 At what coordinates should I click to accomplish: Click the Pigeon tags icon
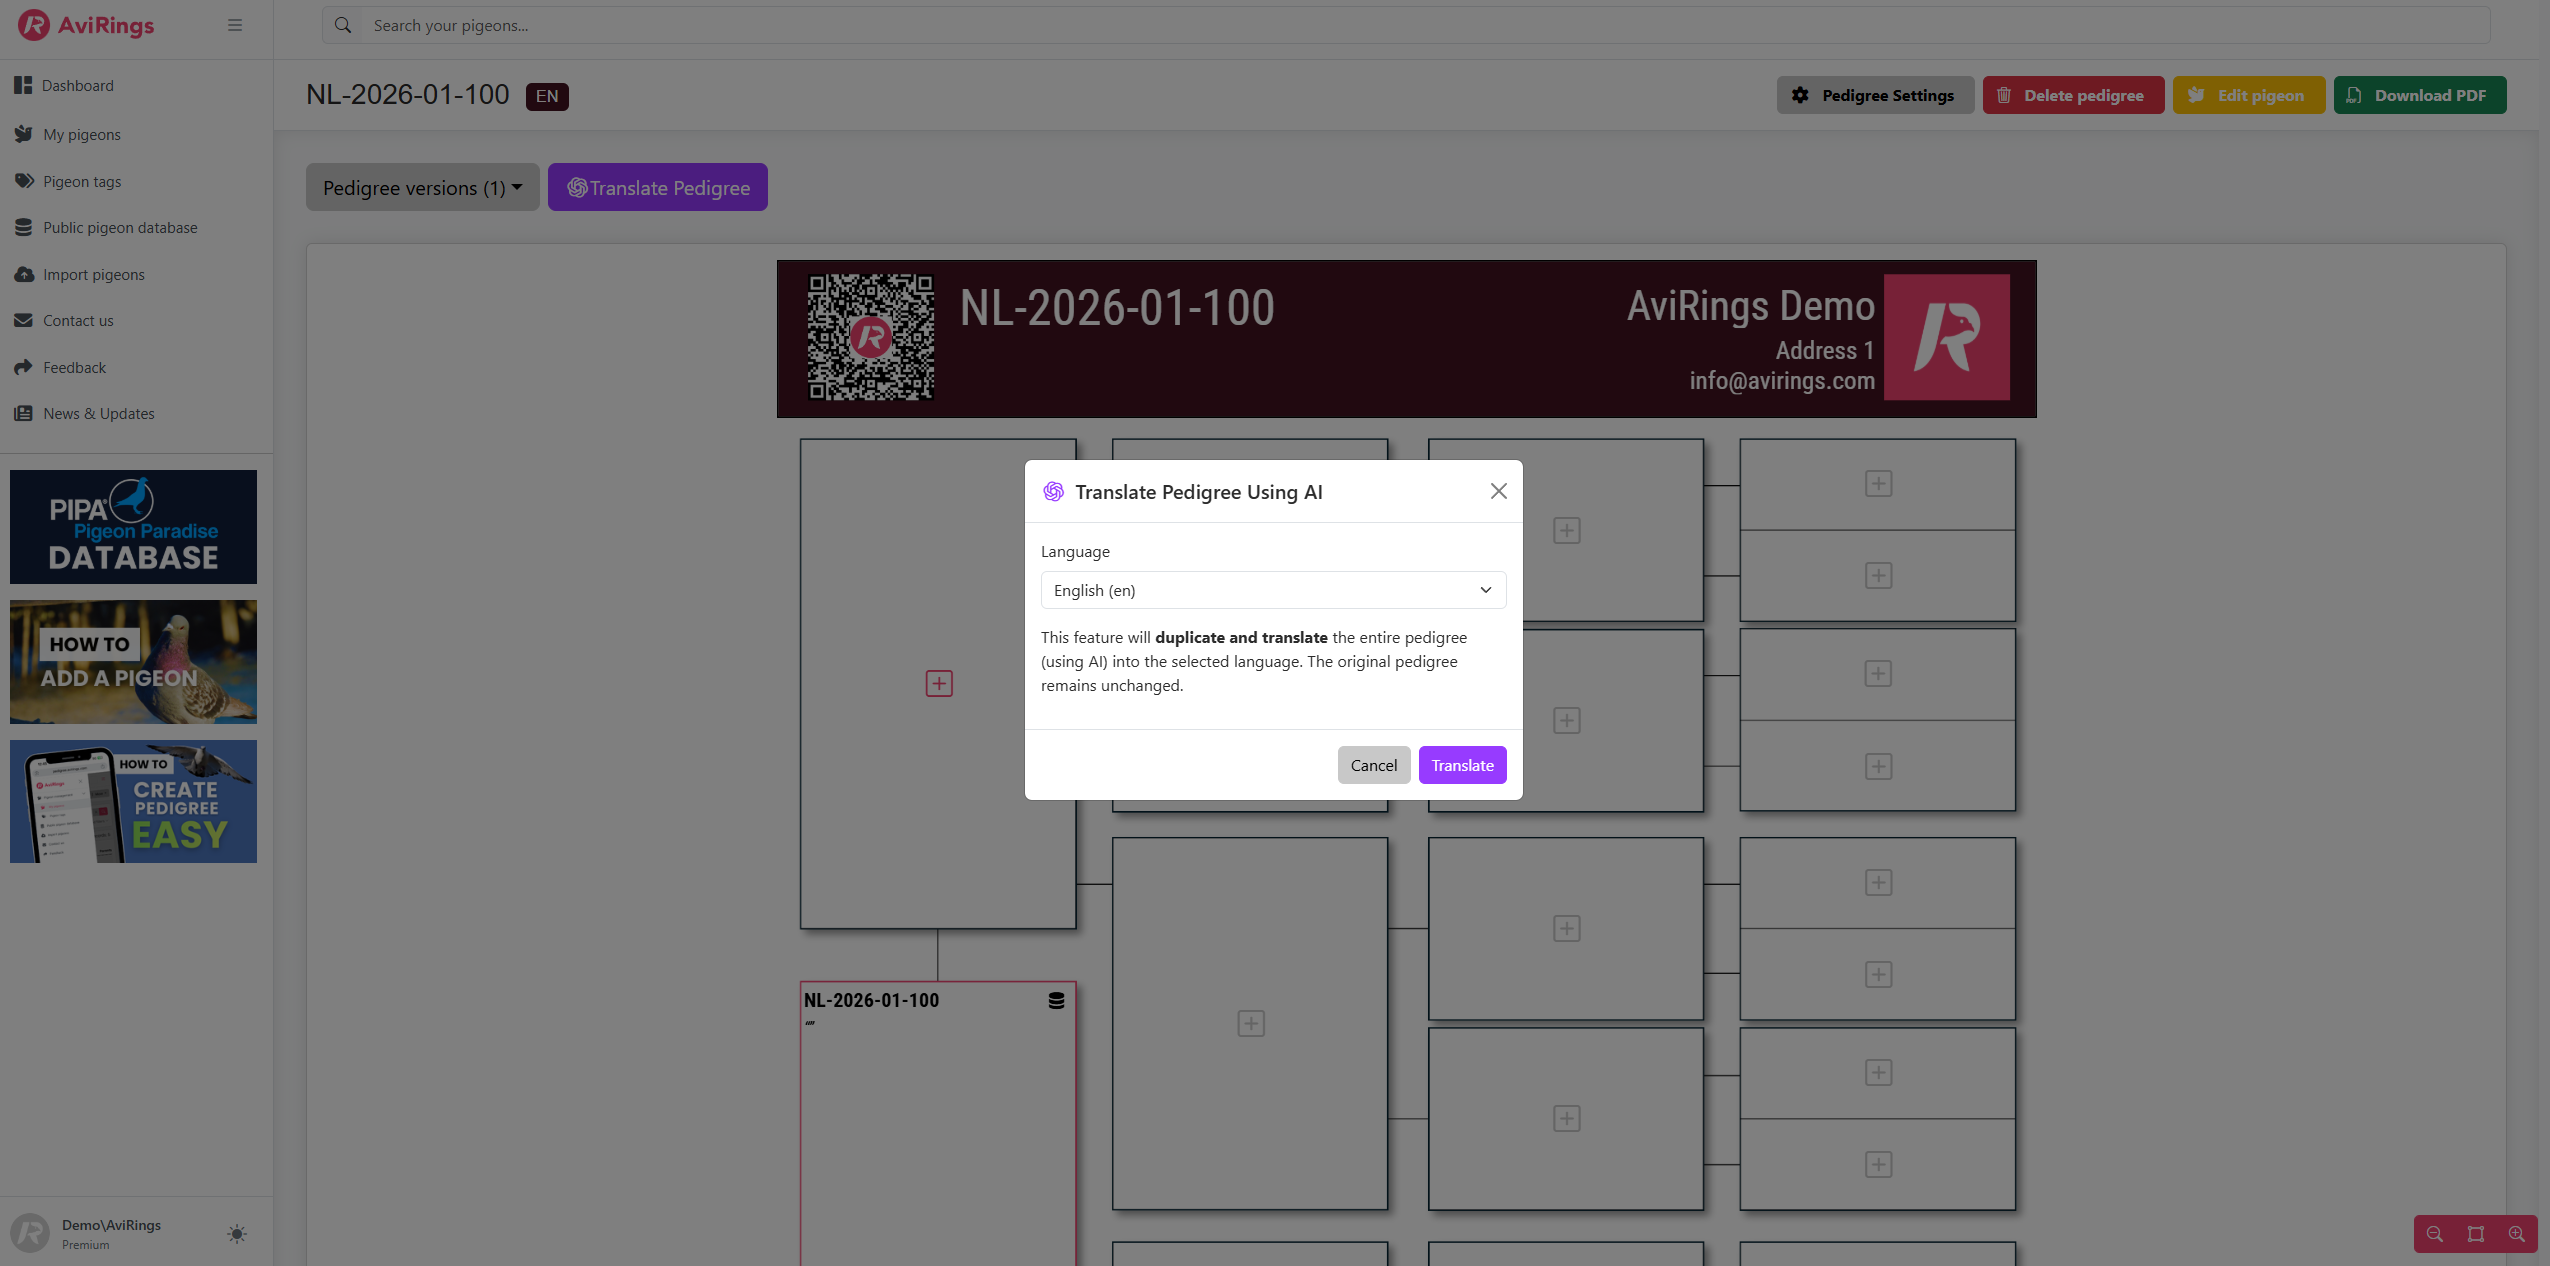pos(24,181)
